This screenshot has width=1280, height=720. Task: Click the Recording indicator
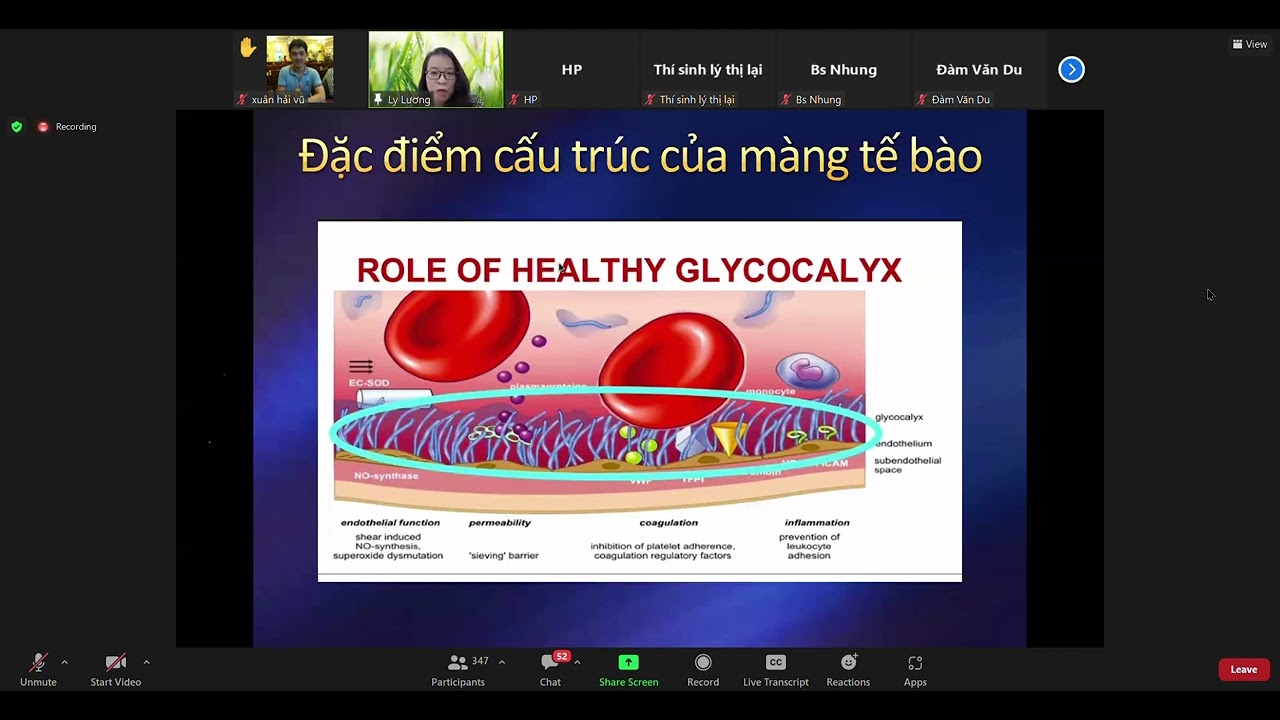click(67, 127)
